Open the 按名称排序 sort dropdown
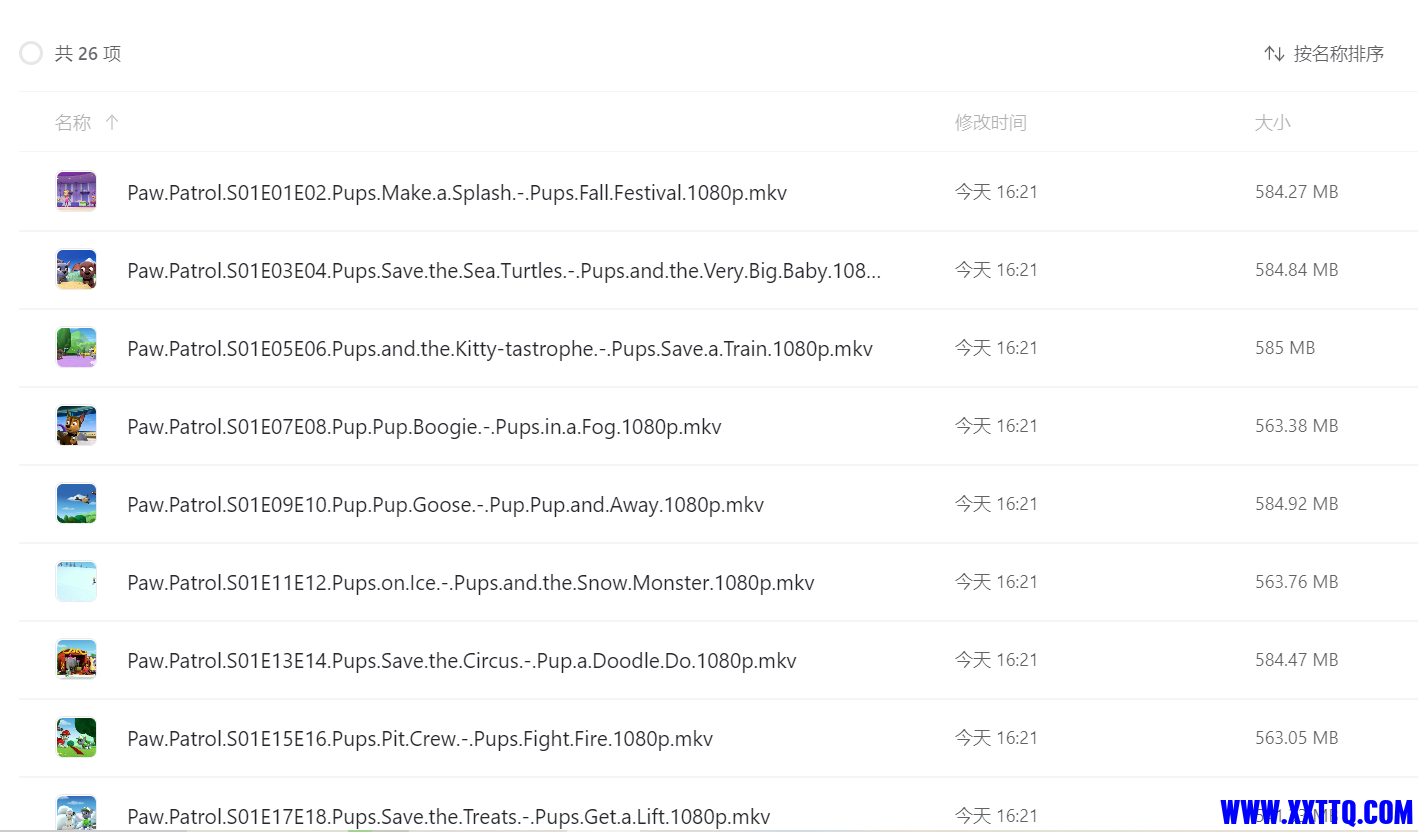 (1324, 54)
